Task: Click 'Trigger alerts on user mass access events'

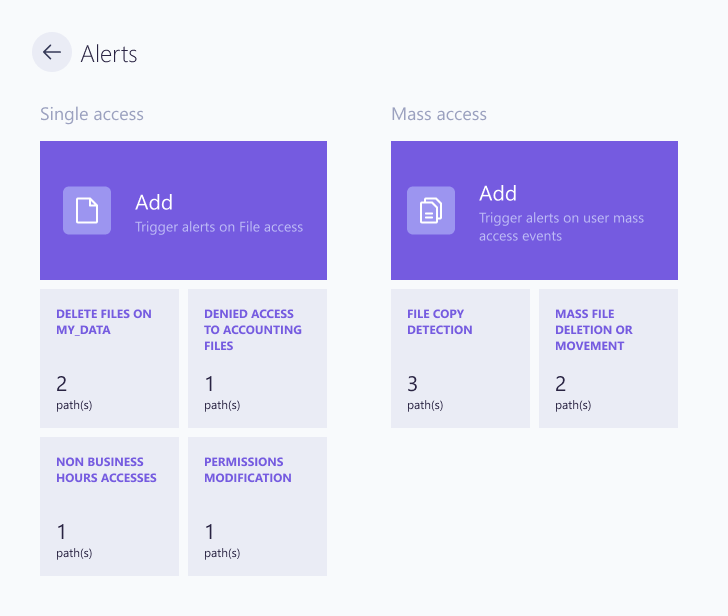Action: coord(561,227)
